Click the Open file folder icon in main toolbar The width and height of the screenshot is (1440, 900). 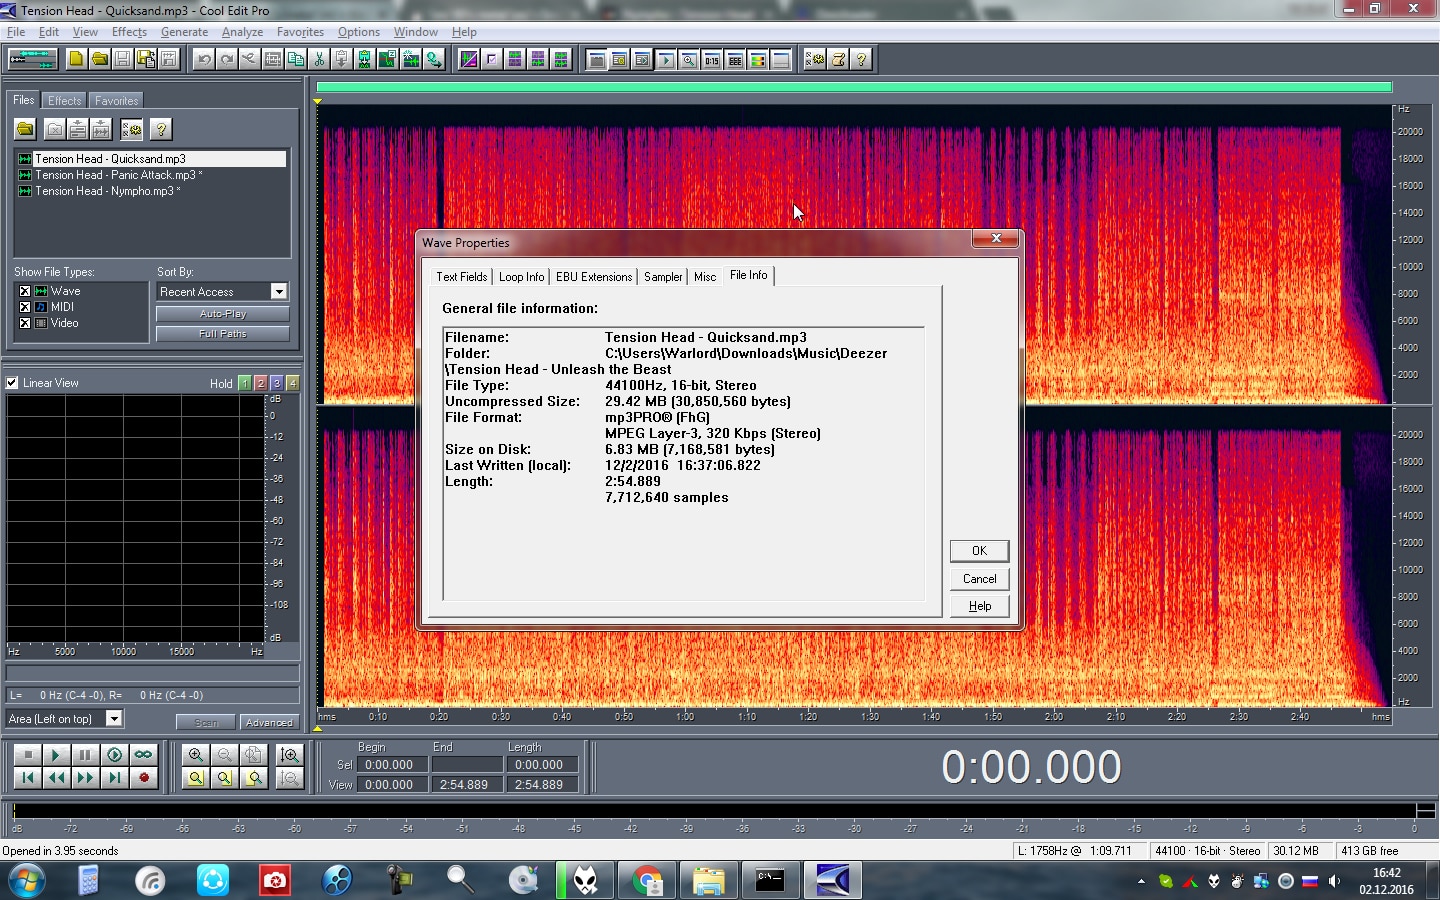click(x=99, y=59)
